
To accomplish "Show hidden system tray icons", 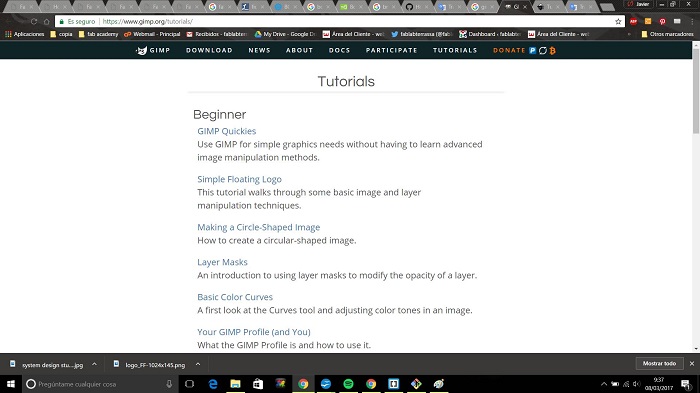I will point(604,384).
